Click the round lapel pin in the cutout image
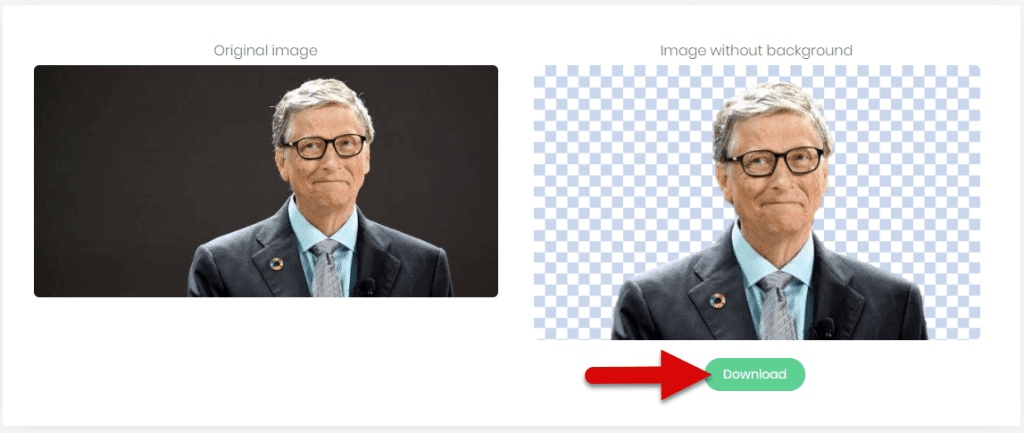 (717, 300)
